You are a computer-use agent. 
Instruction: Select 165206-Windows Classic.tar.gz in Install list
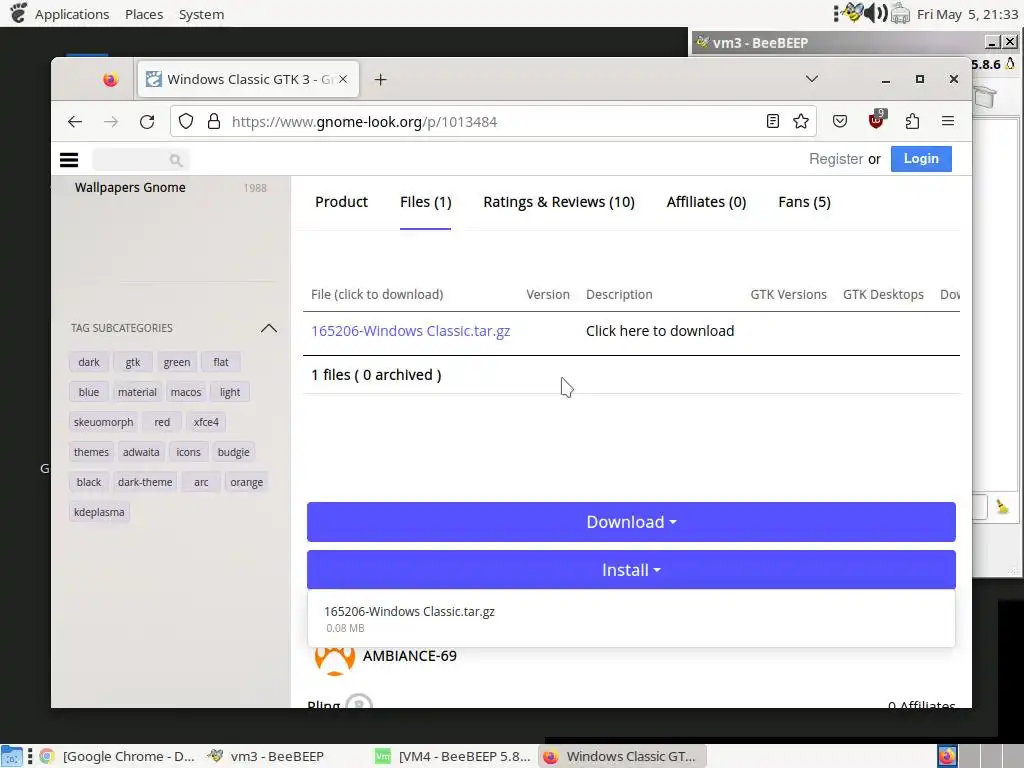point(631,618)
